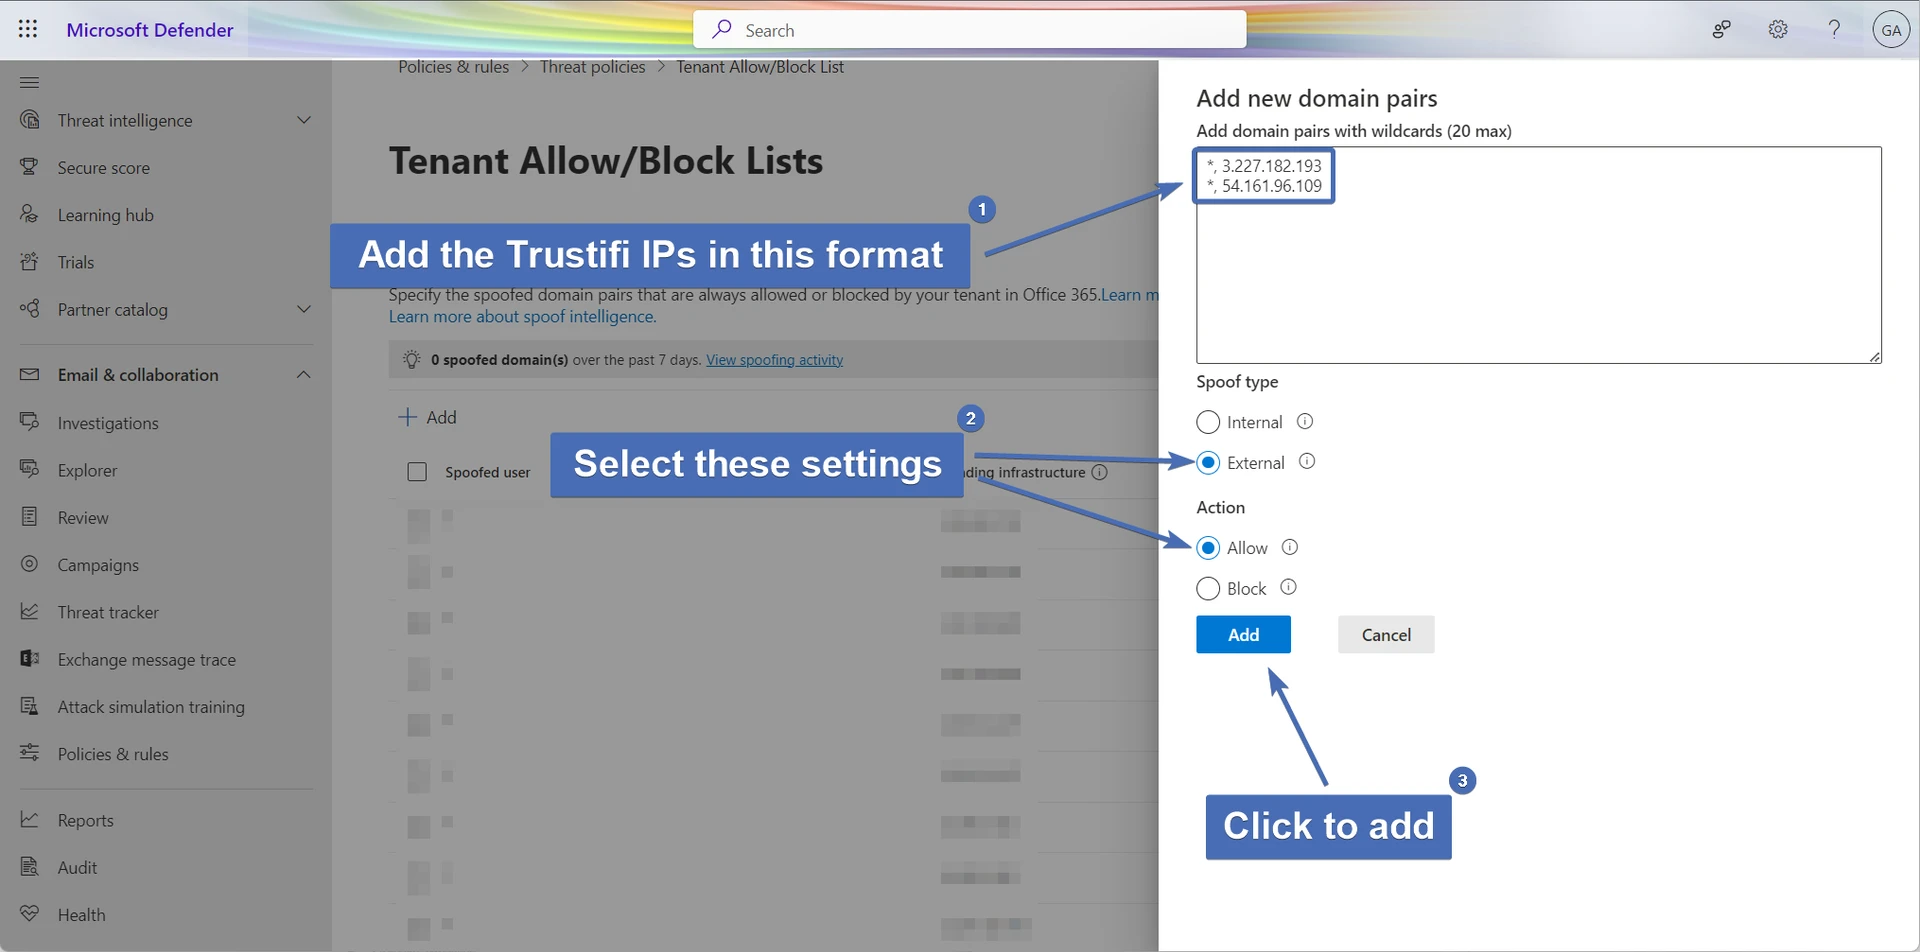Click the info icon next to Internal
This screenshot has height=952, width=1920.
coord(1304,422)
